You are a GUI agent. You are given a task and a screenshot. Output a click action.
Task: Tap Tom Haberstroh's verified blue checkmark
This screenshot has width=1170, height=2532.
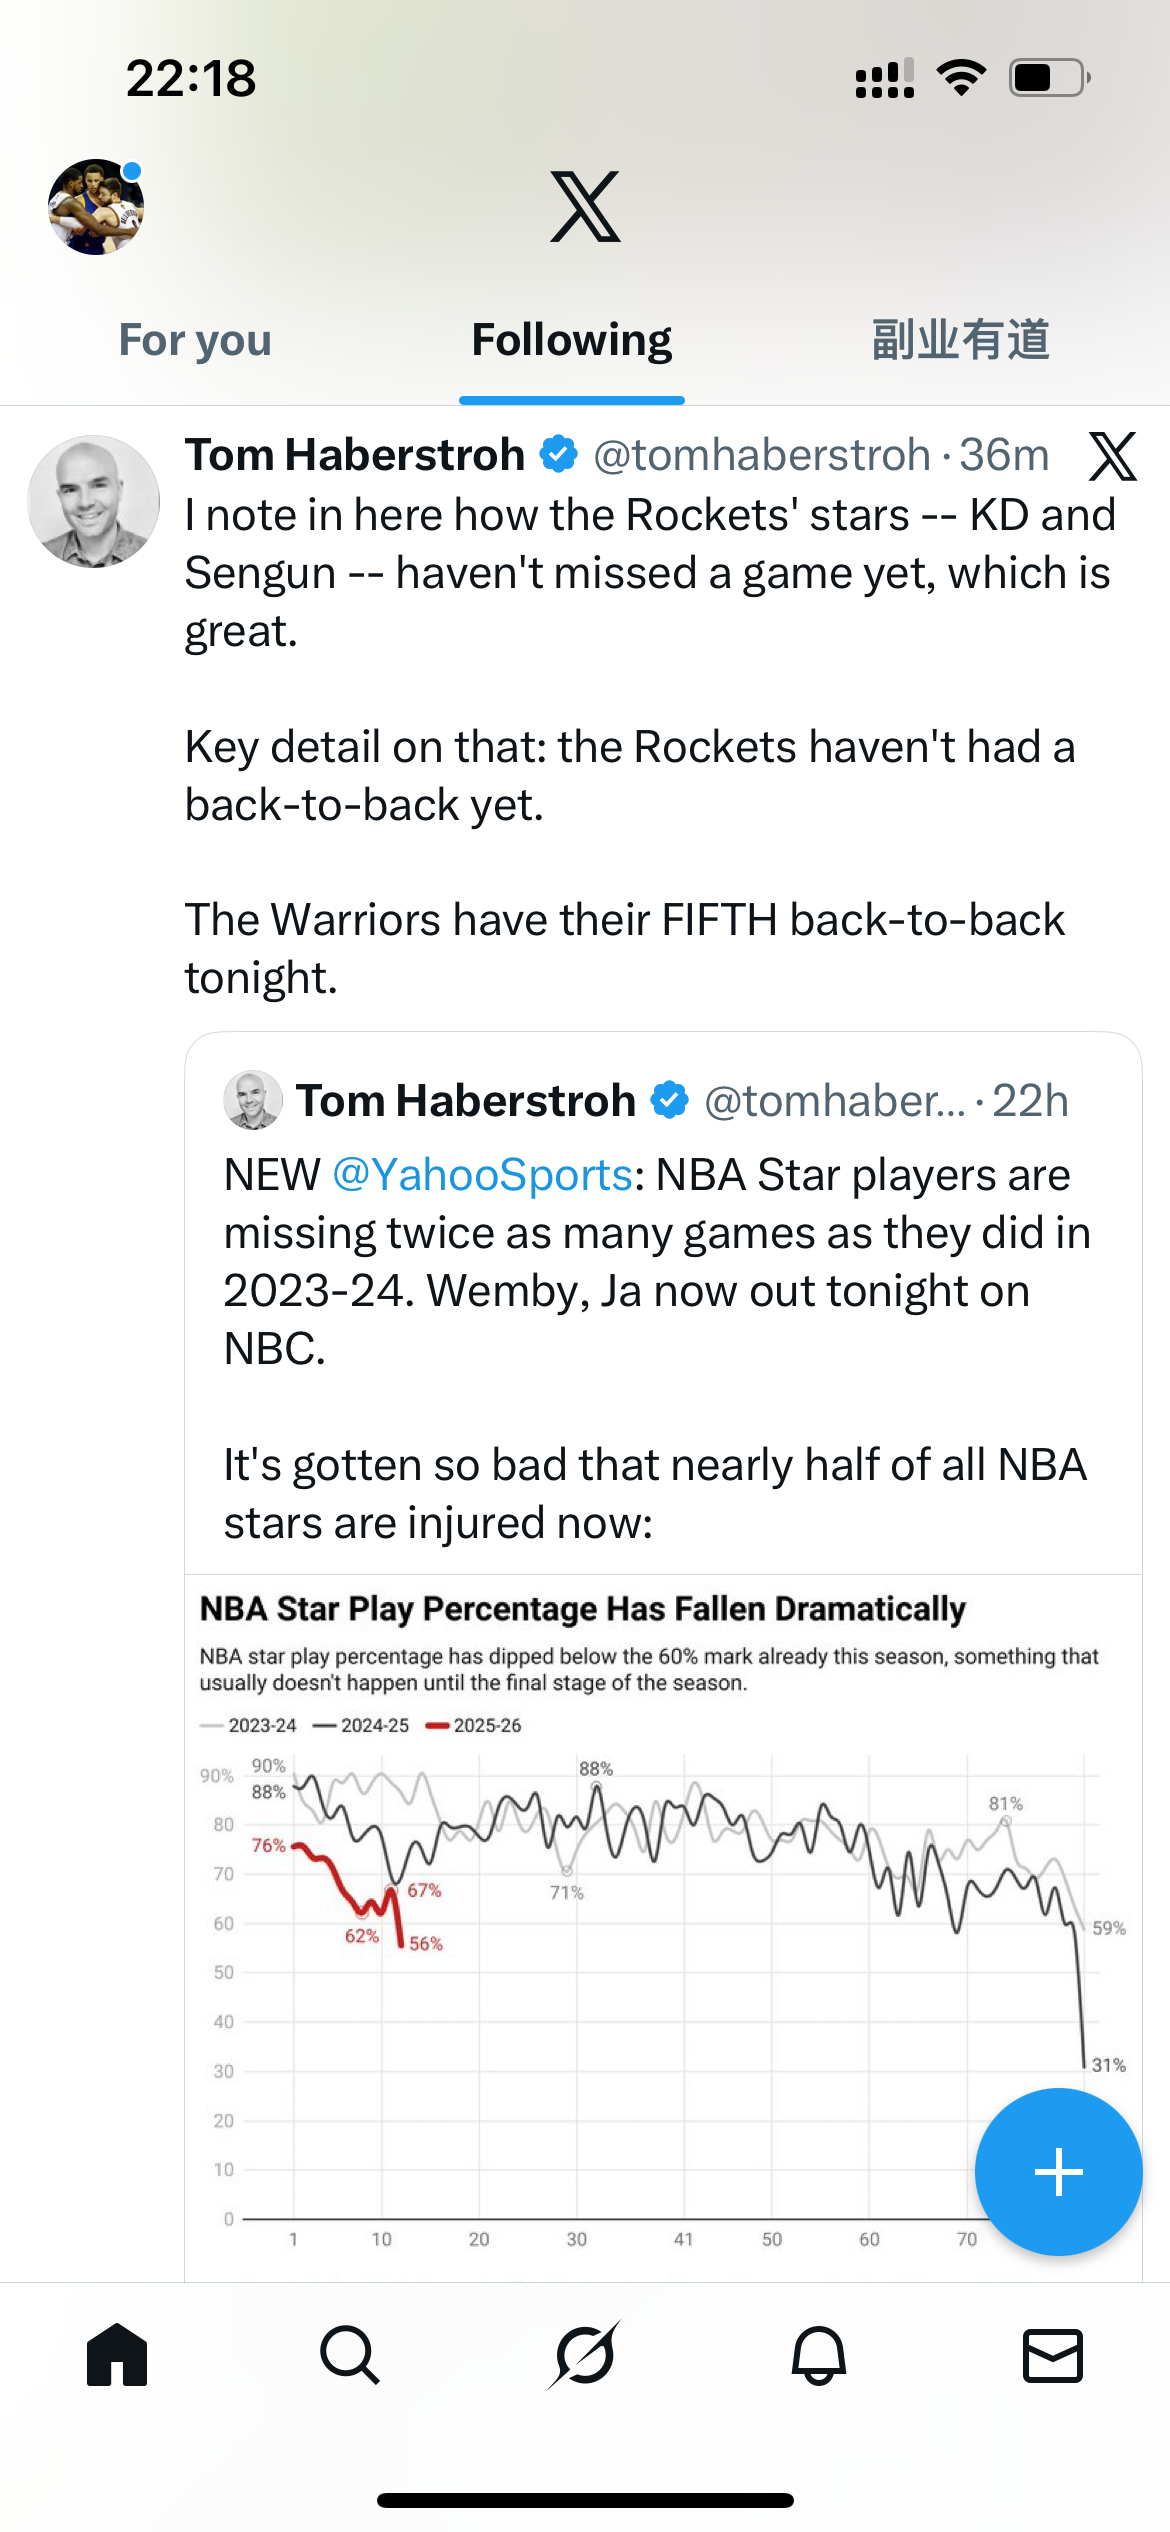click(557, 455)
